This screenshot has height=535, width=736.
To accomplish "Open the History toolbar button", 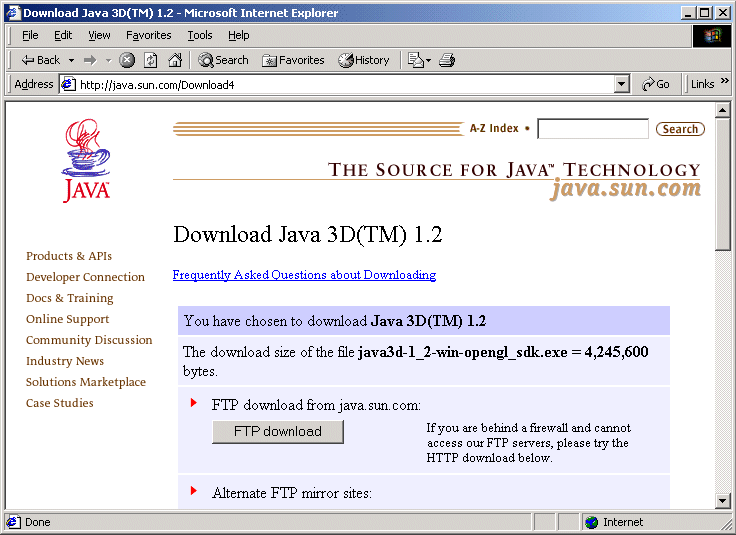I will pos(364,60).
